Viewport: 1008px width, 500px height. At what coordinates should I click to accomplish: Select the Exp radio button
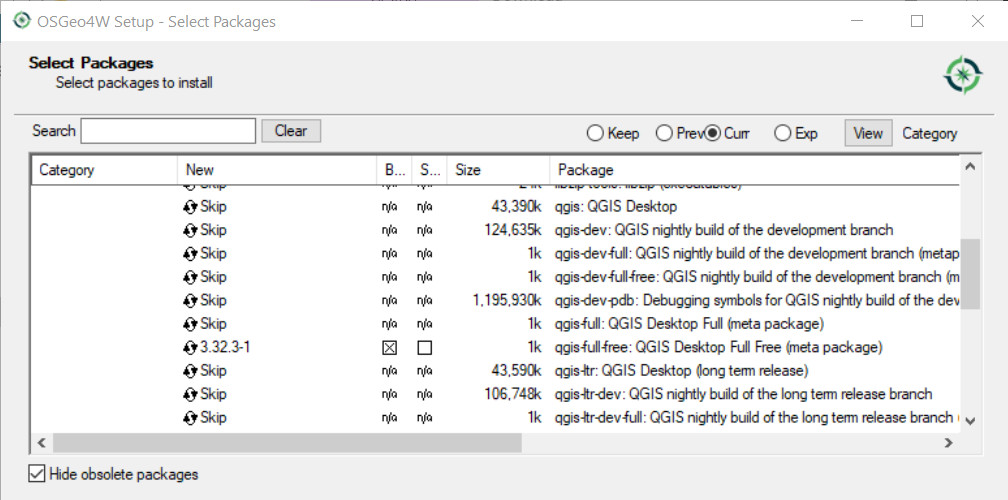click(x=782, y=133)
